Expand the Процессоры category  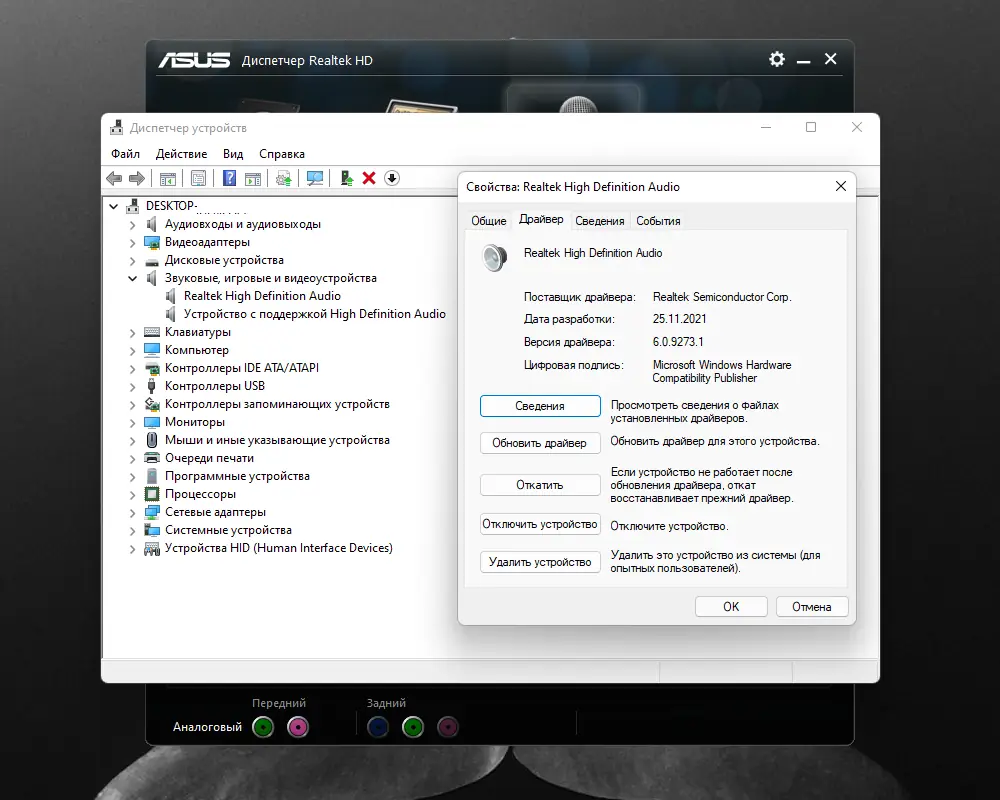(x=133, y=494)
